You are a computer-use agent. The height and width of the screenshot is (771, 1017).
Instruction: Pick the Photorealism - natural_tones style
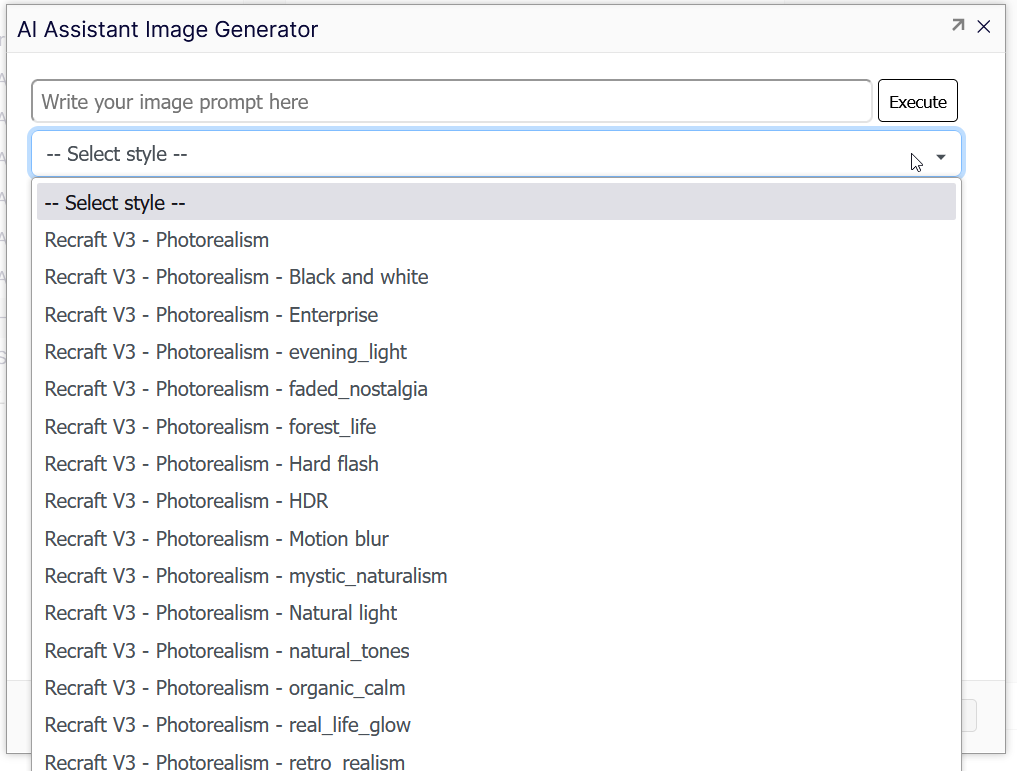[x=496, y=650]
